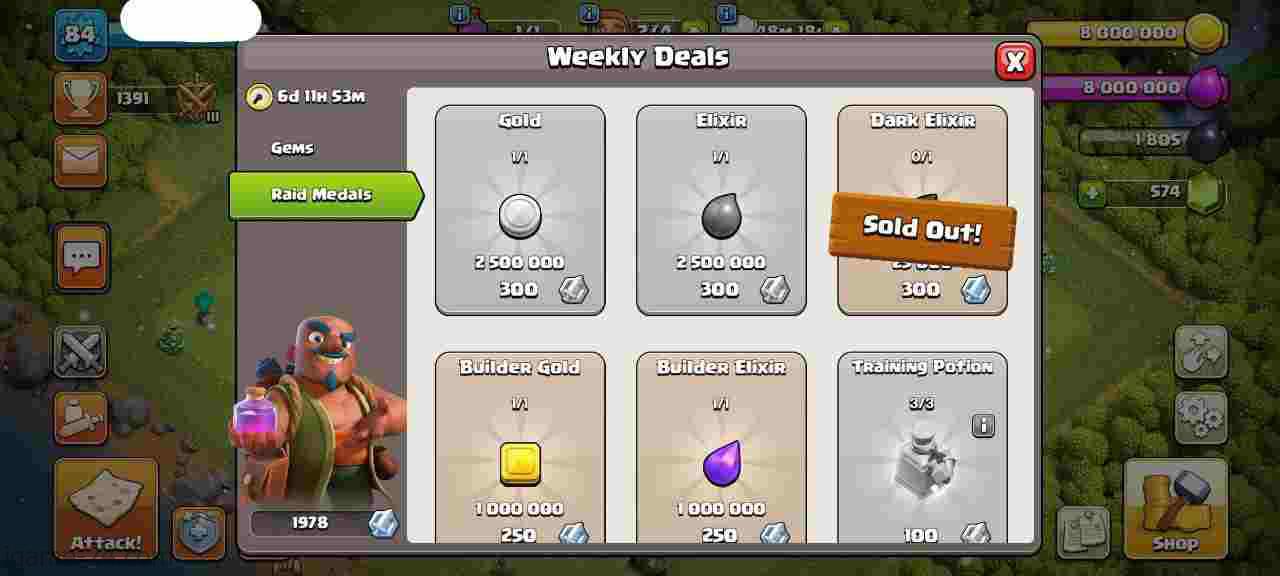Choose the Training Potion deal
The image size is (1280, 576).
[922, 447]
